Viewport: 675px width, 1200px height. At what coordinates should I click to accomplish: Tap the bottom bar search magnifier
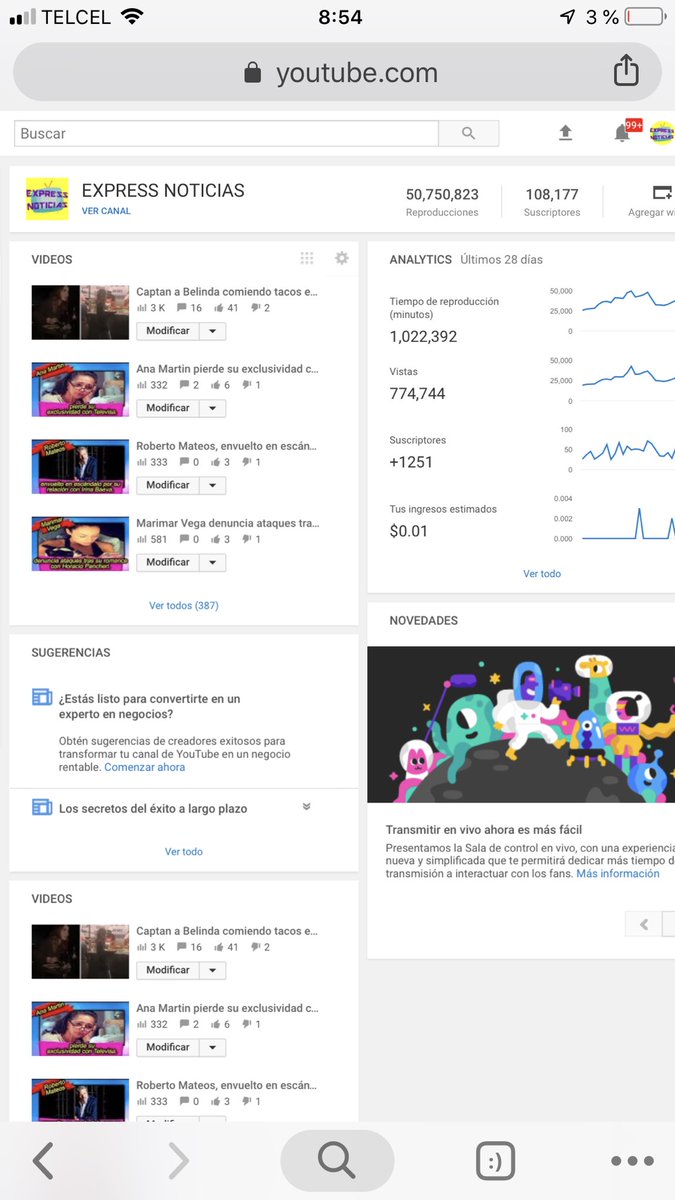tap(337, 1161)
